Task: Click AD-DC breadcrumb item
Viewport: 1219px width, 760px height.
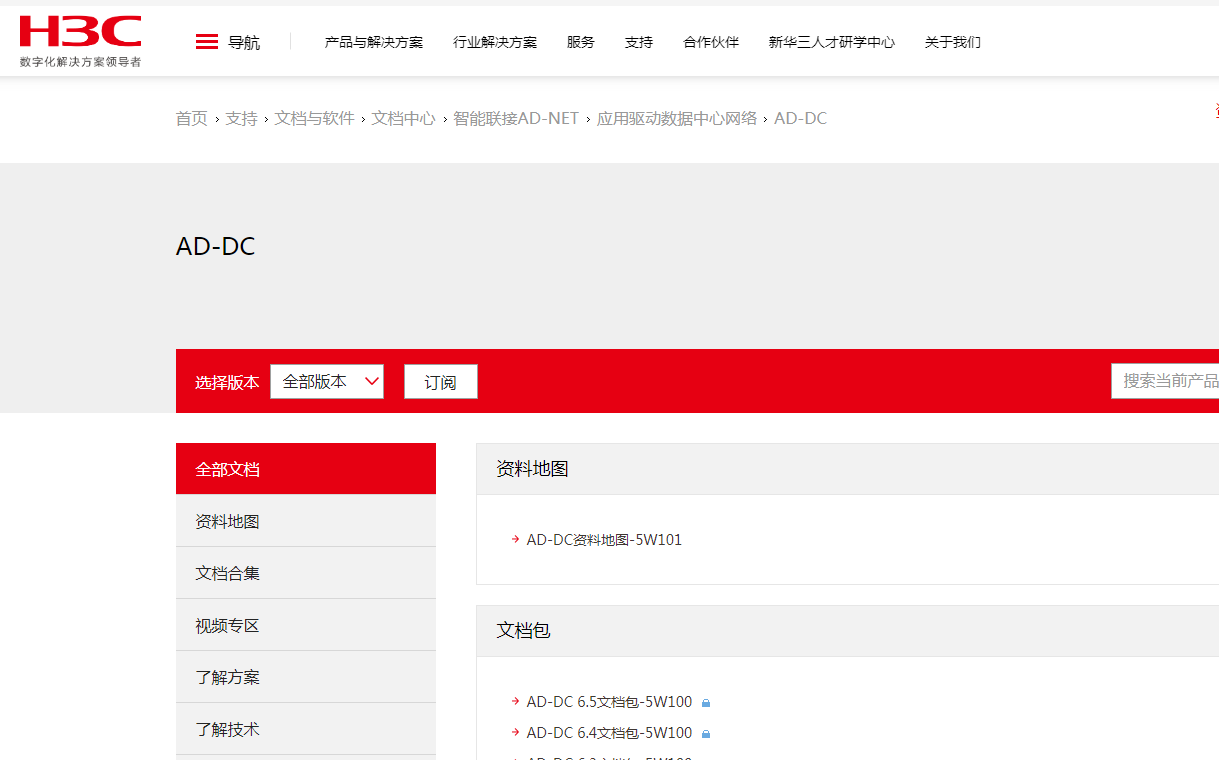Action: tap(801, 118)
